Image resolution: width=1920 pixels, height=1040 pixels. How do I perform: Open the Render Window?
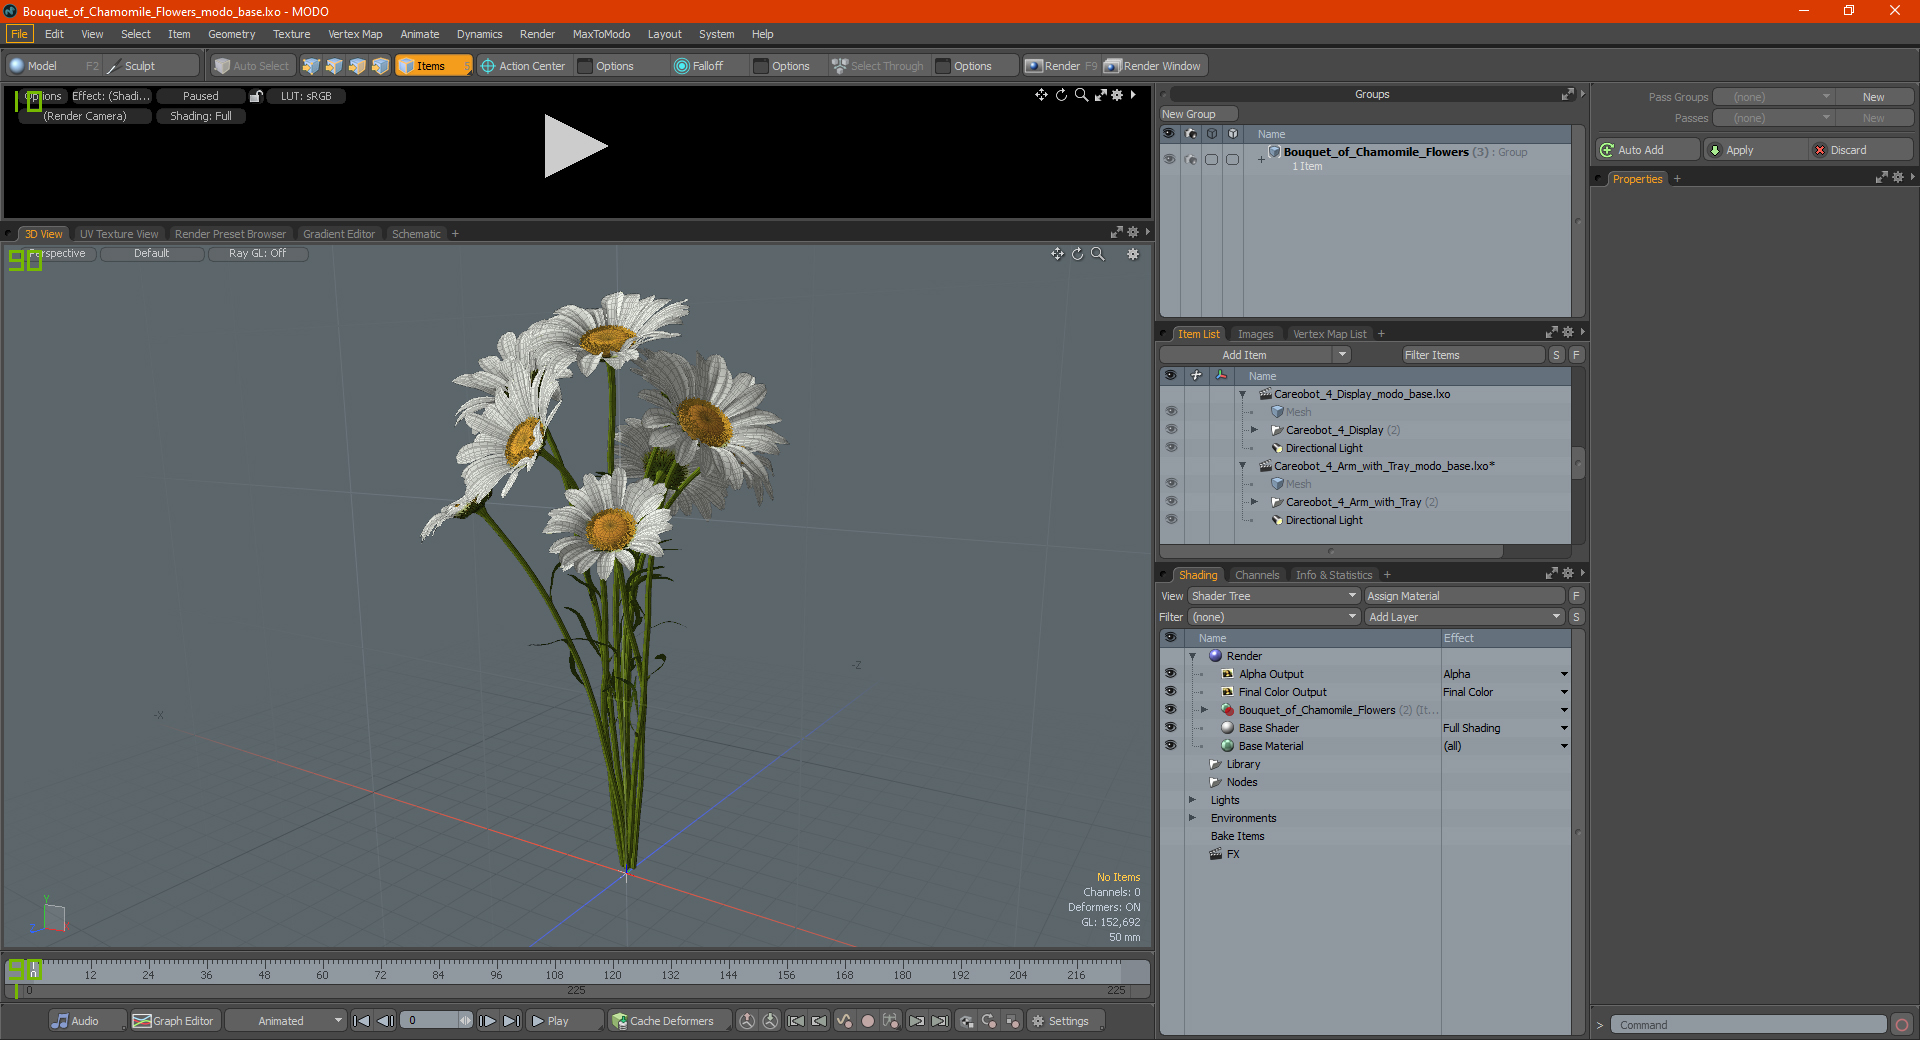coord(1153,66)
